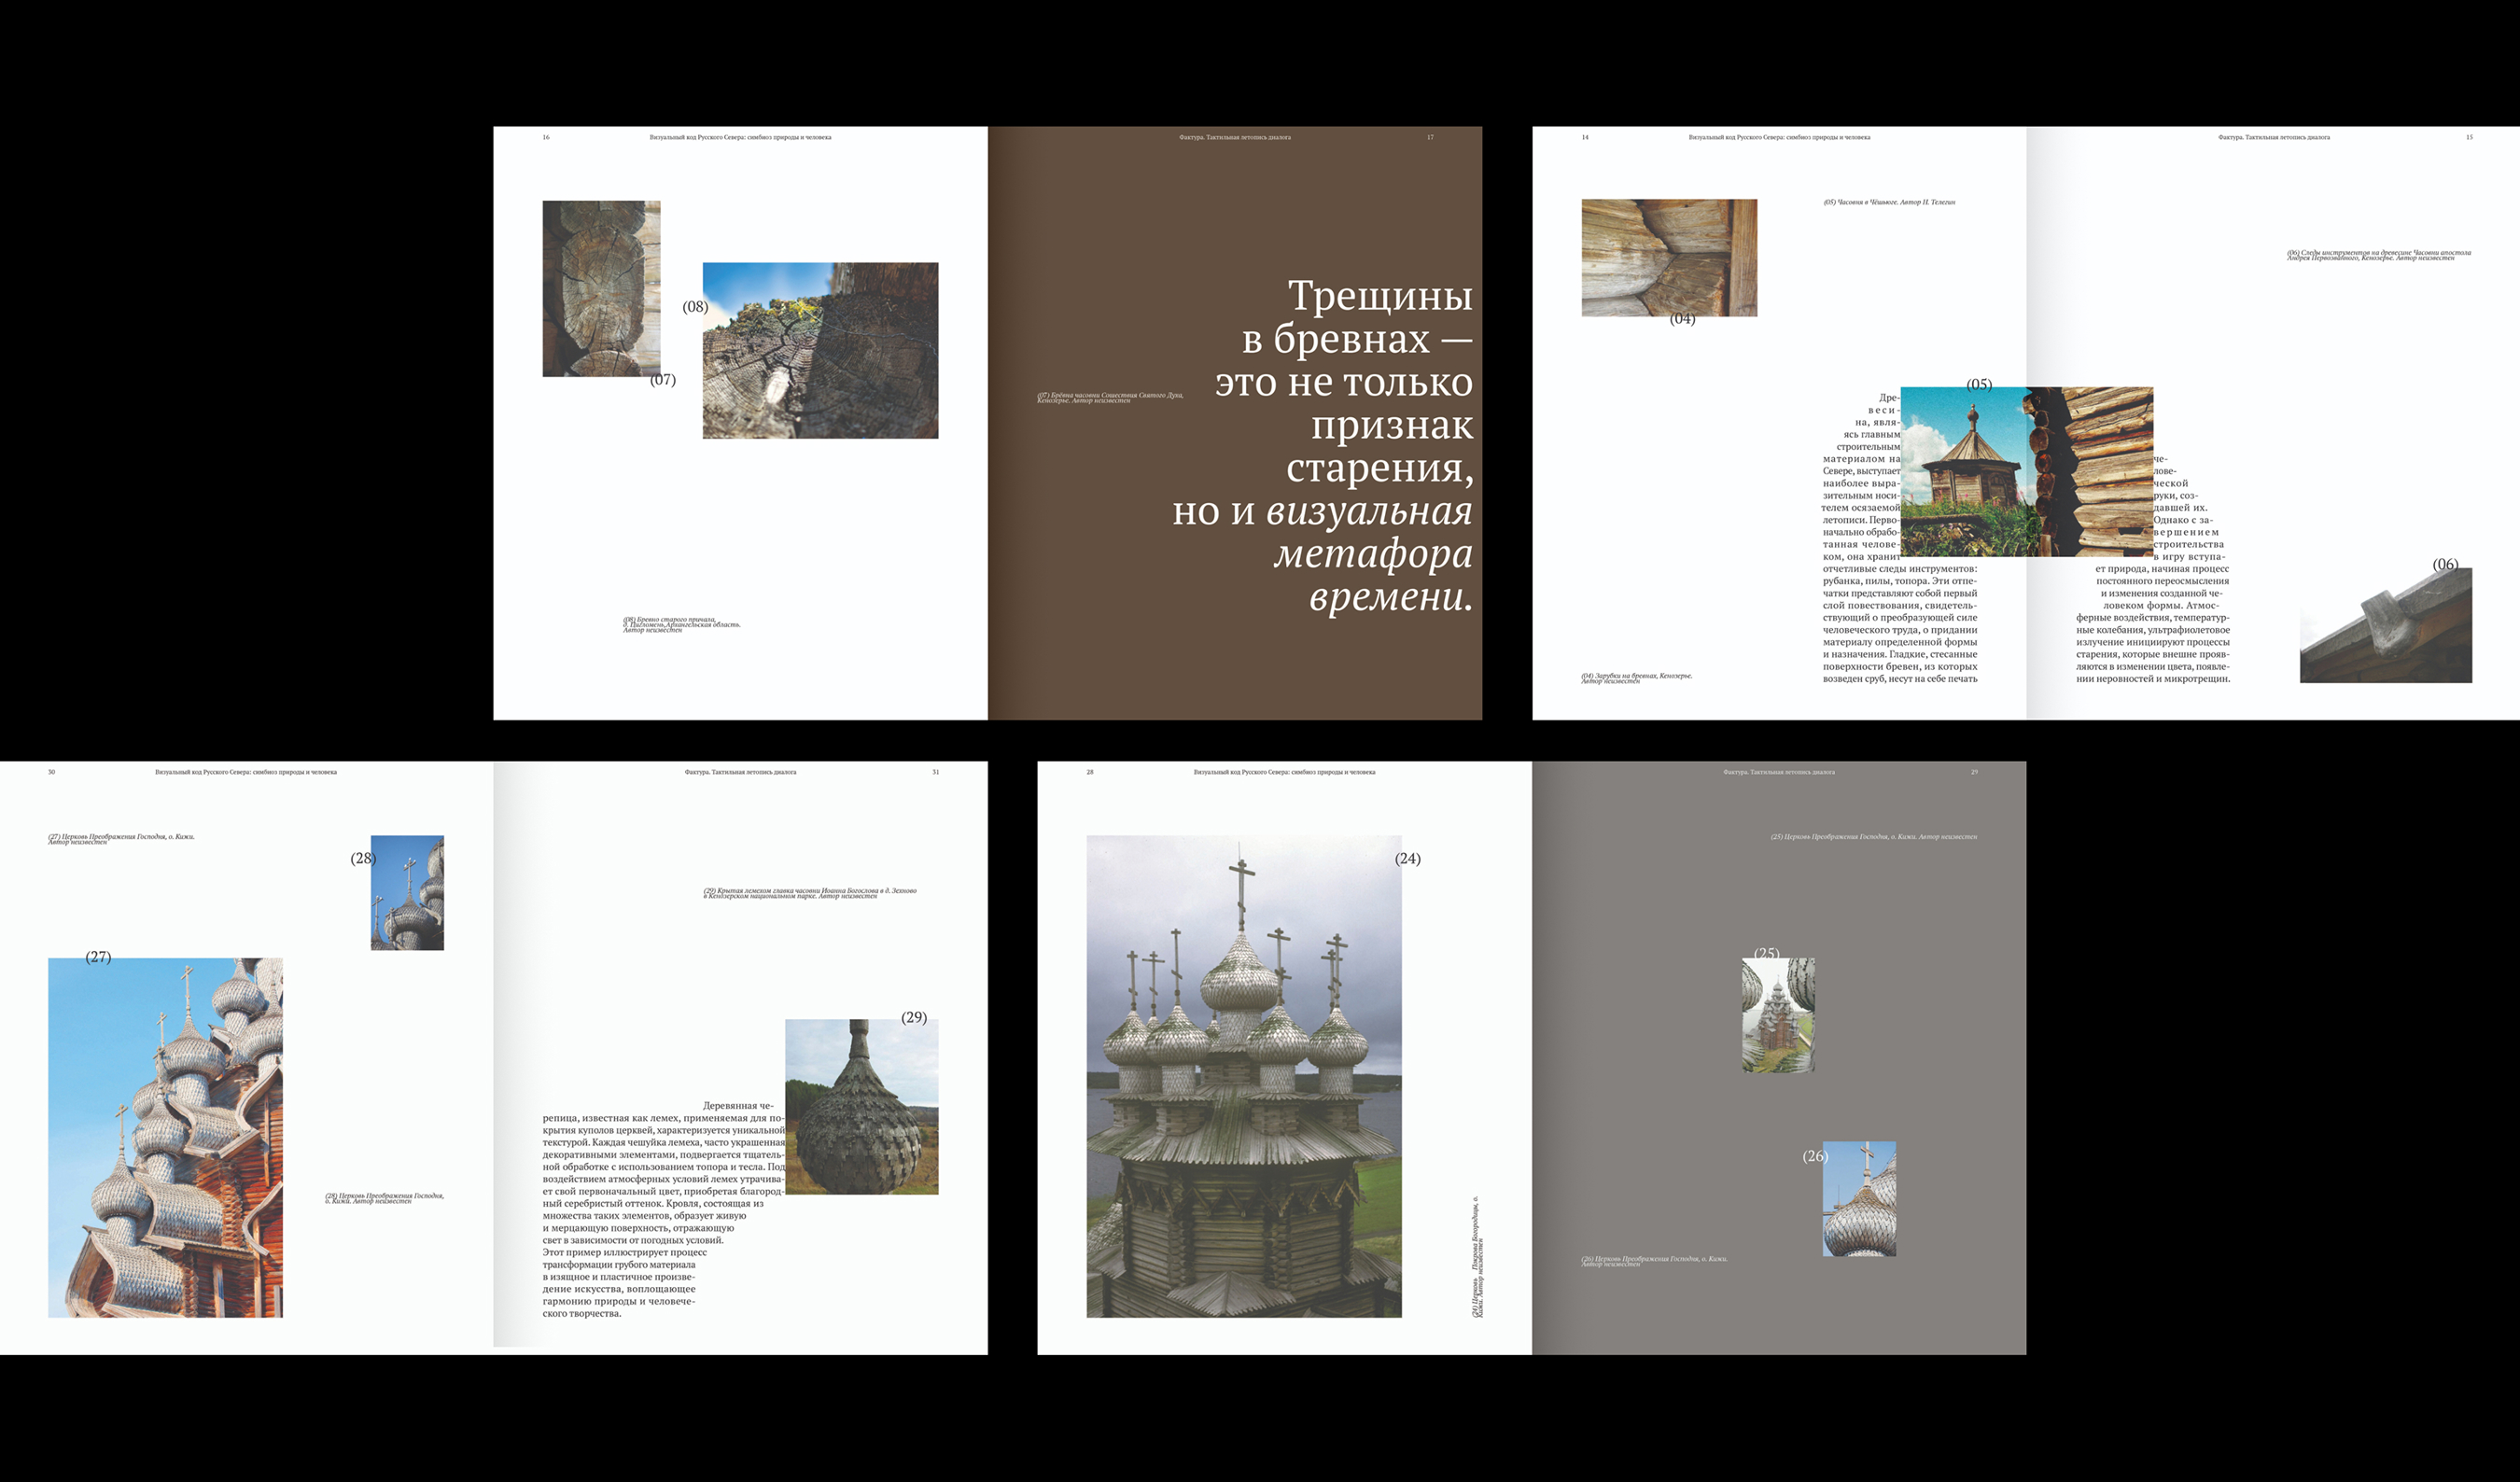Click the figure number '(08)'
Screen dimensions: 2520x1482
click(695, 307)
